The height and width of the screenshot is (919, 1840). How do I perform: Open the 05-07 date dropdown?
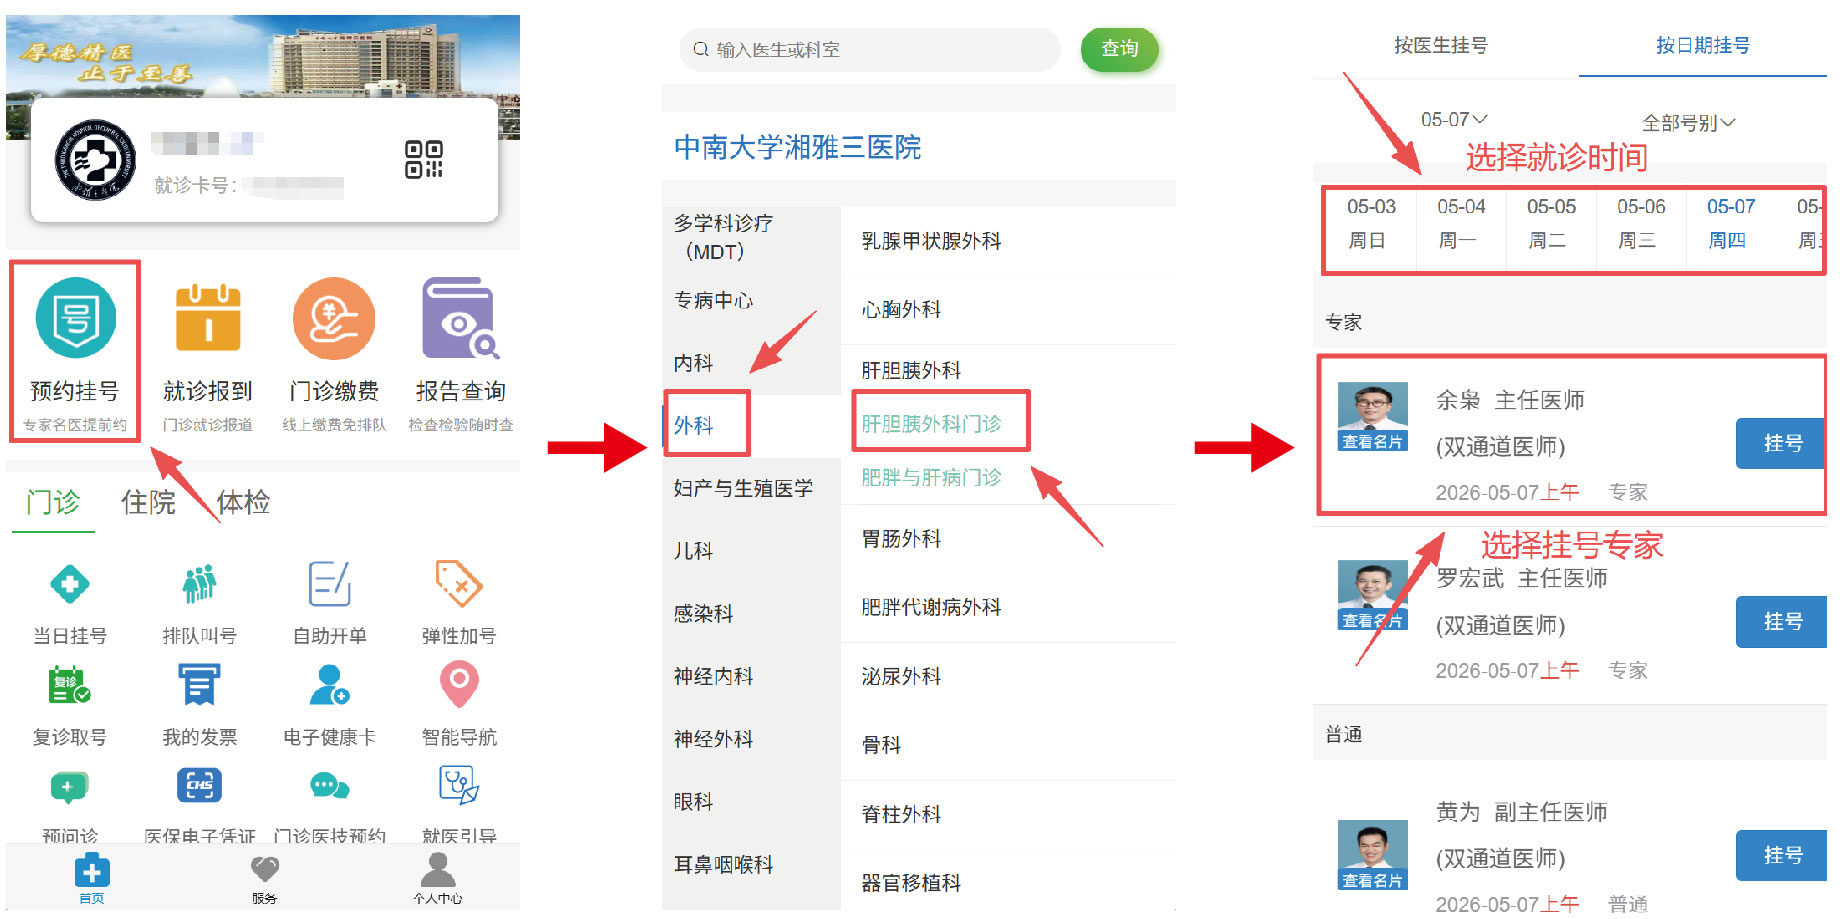[x=1455, y=120]
